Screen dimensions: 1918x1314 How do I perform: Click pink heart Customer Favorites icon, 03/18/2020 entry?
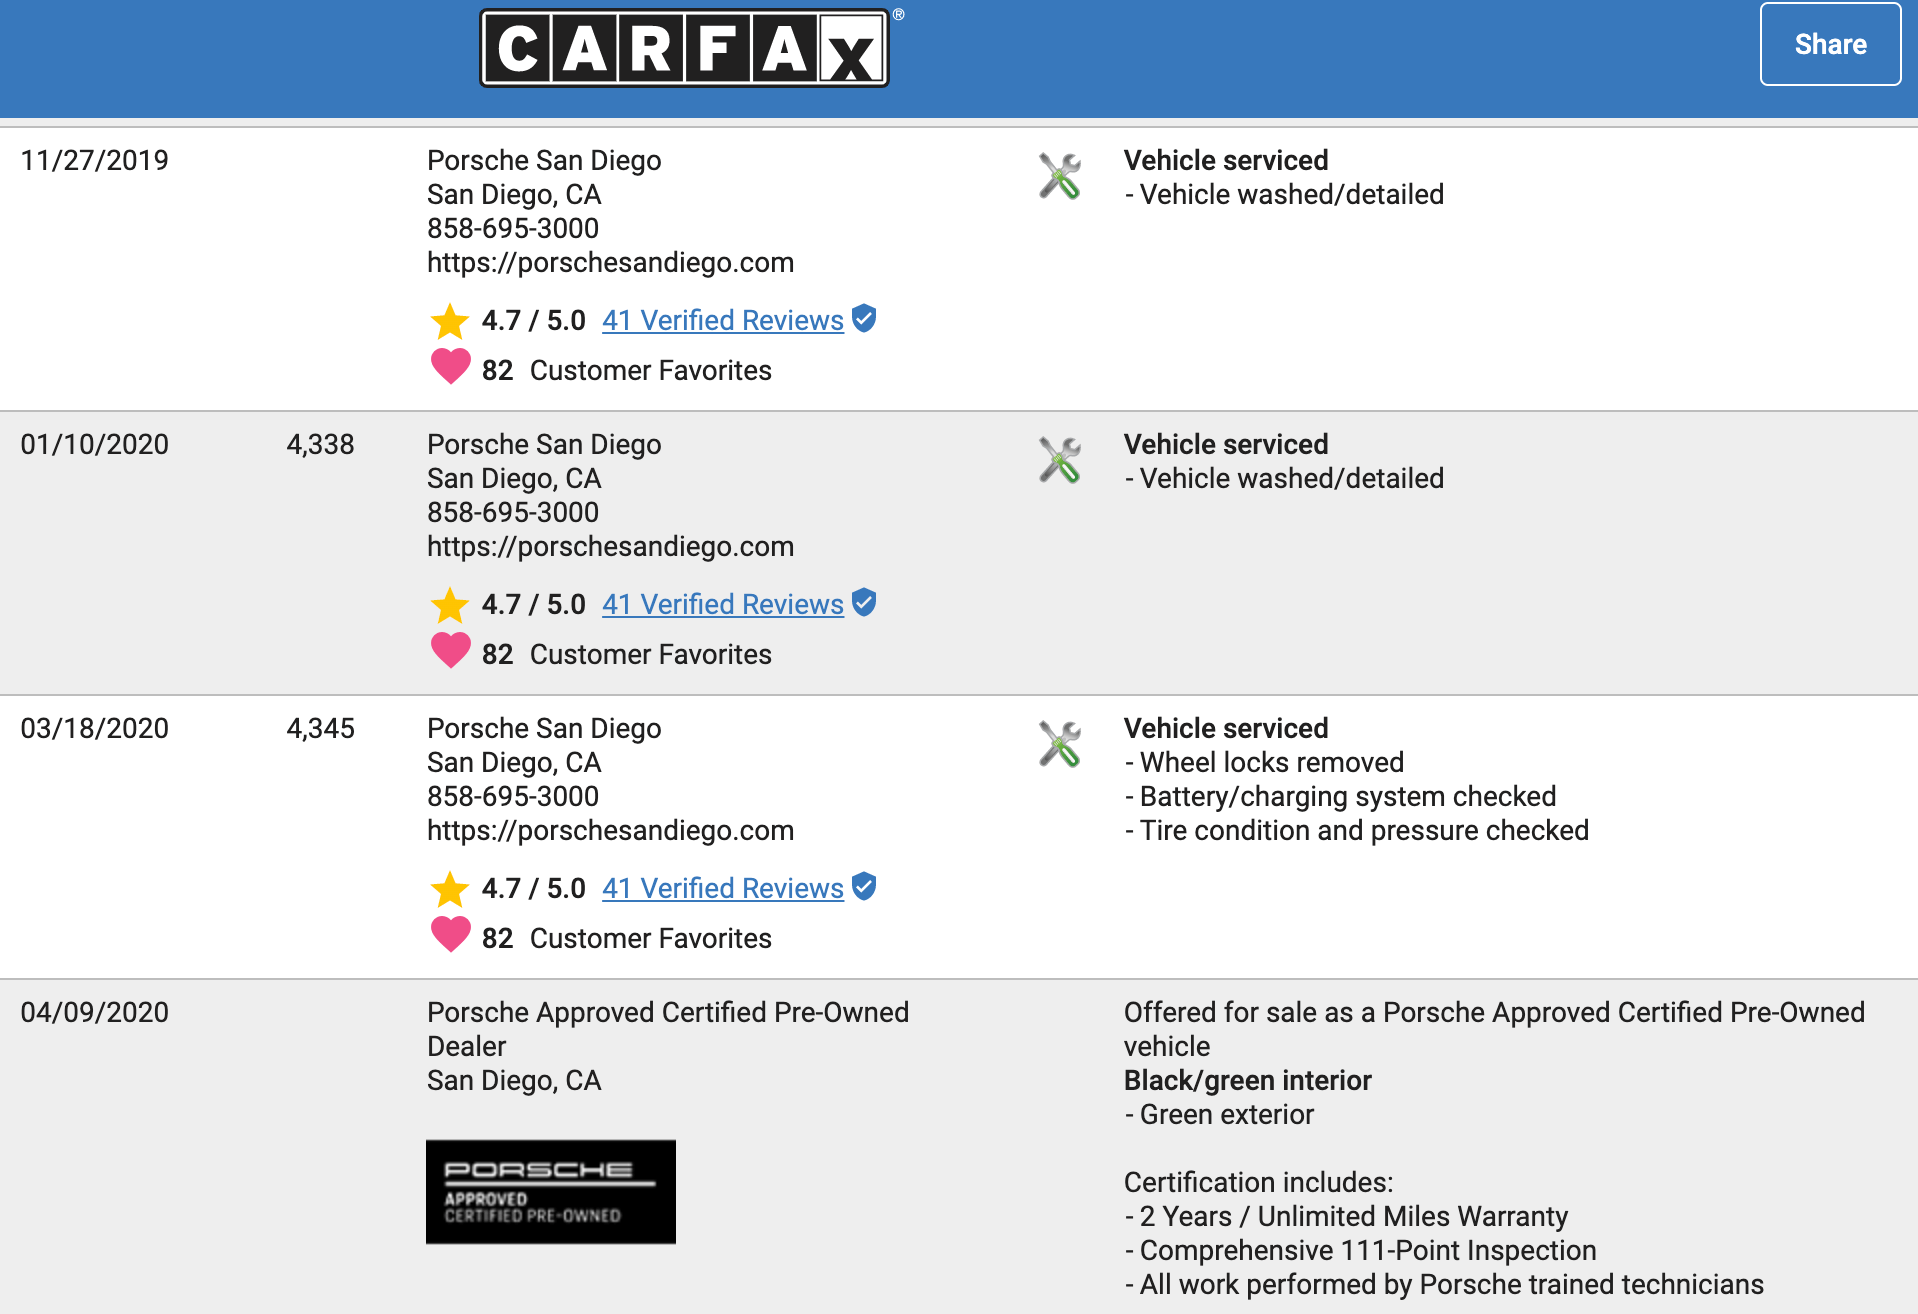(x=450, y=935)
